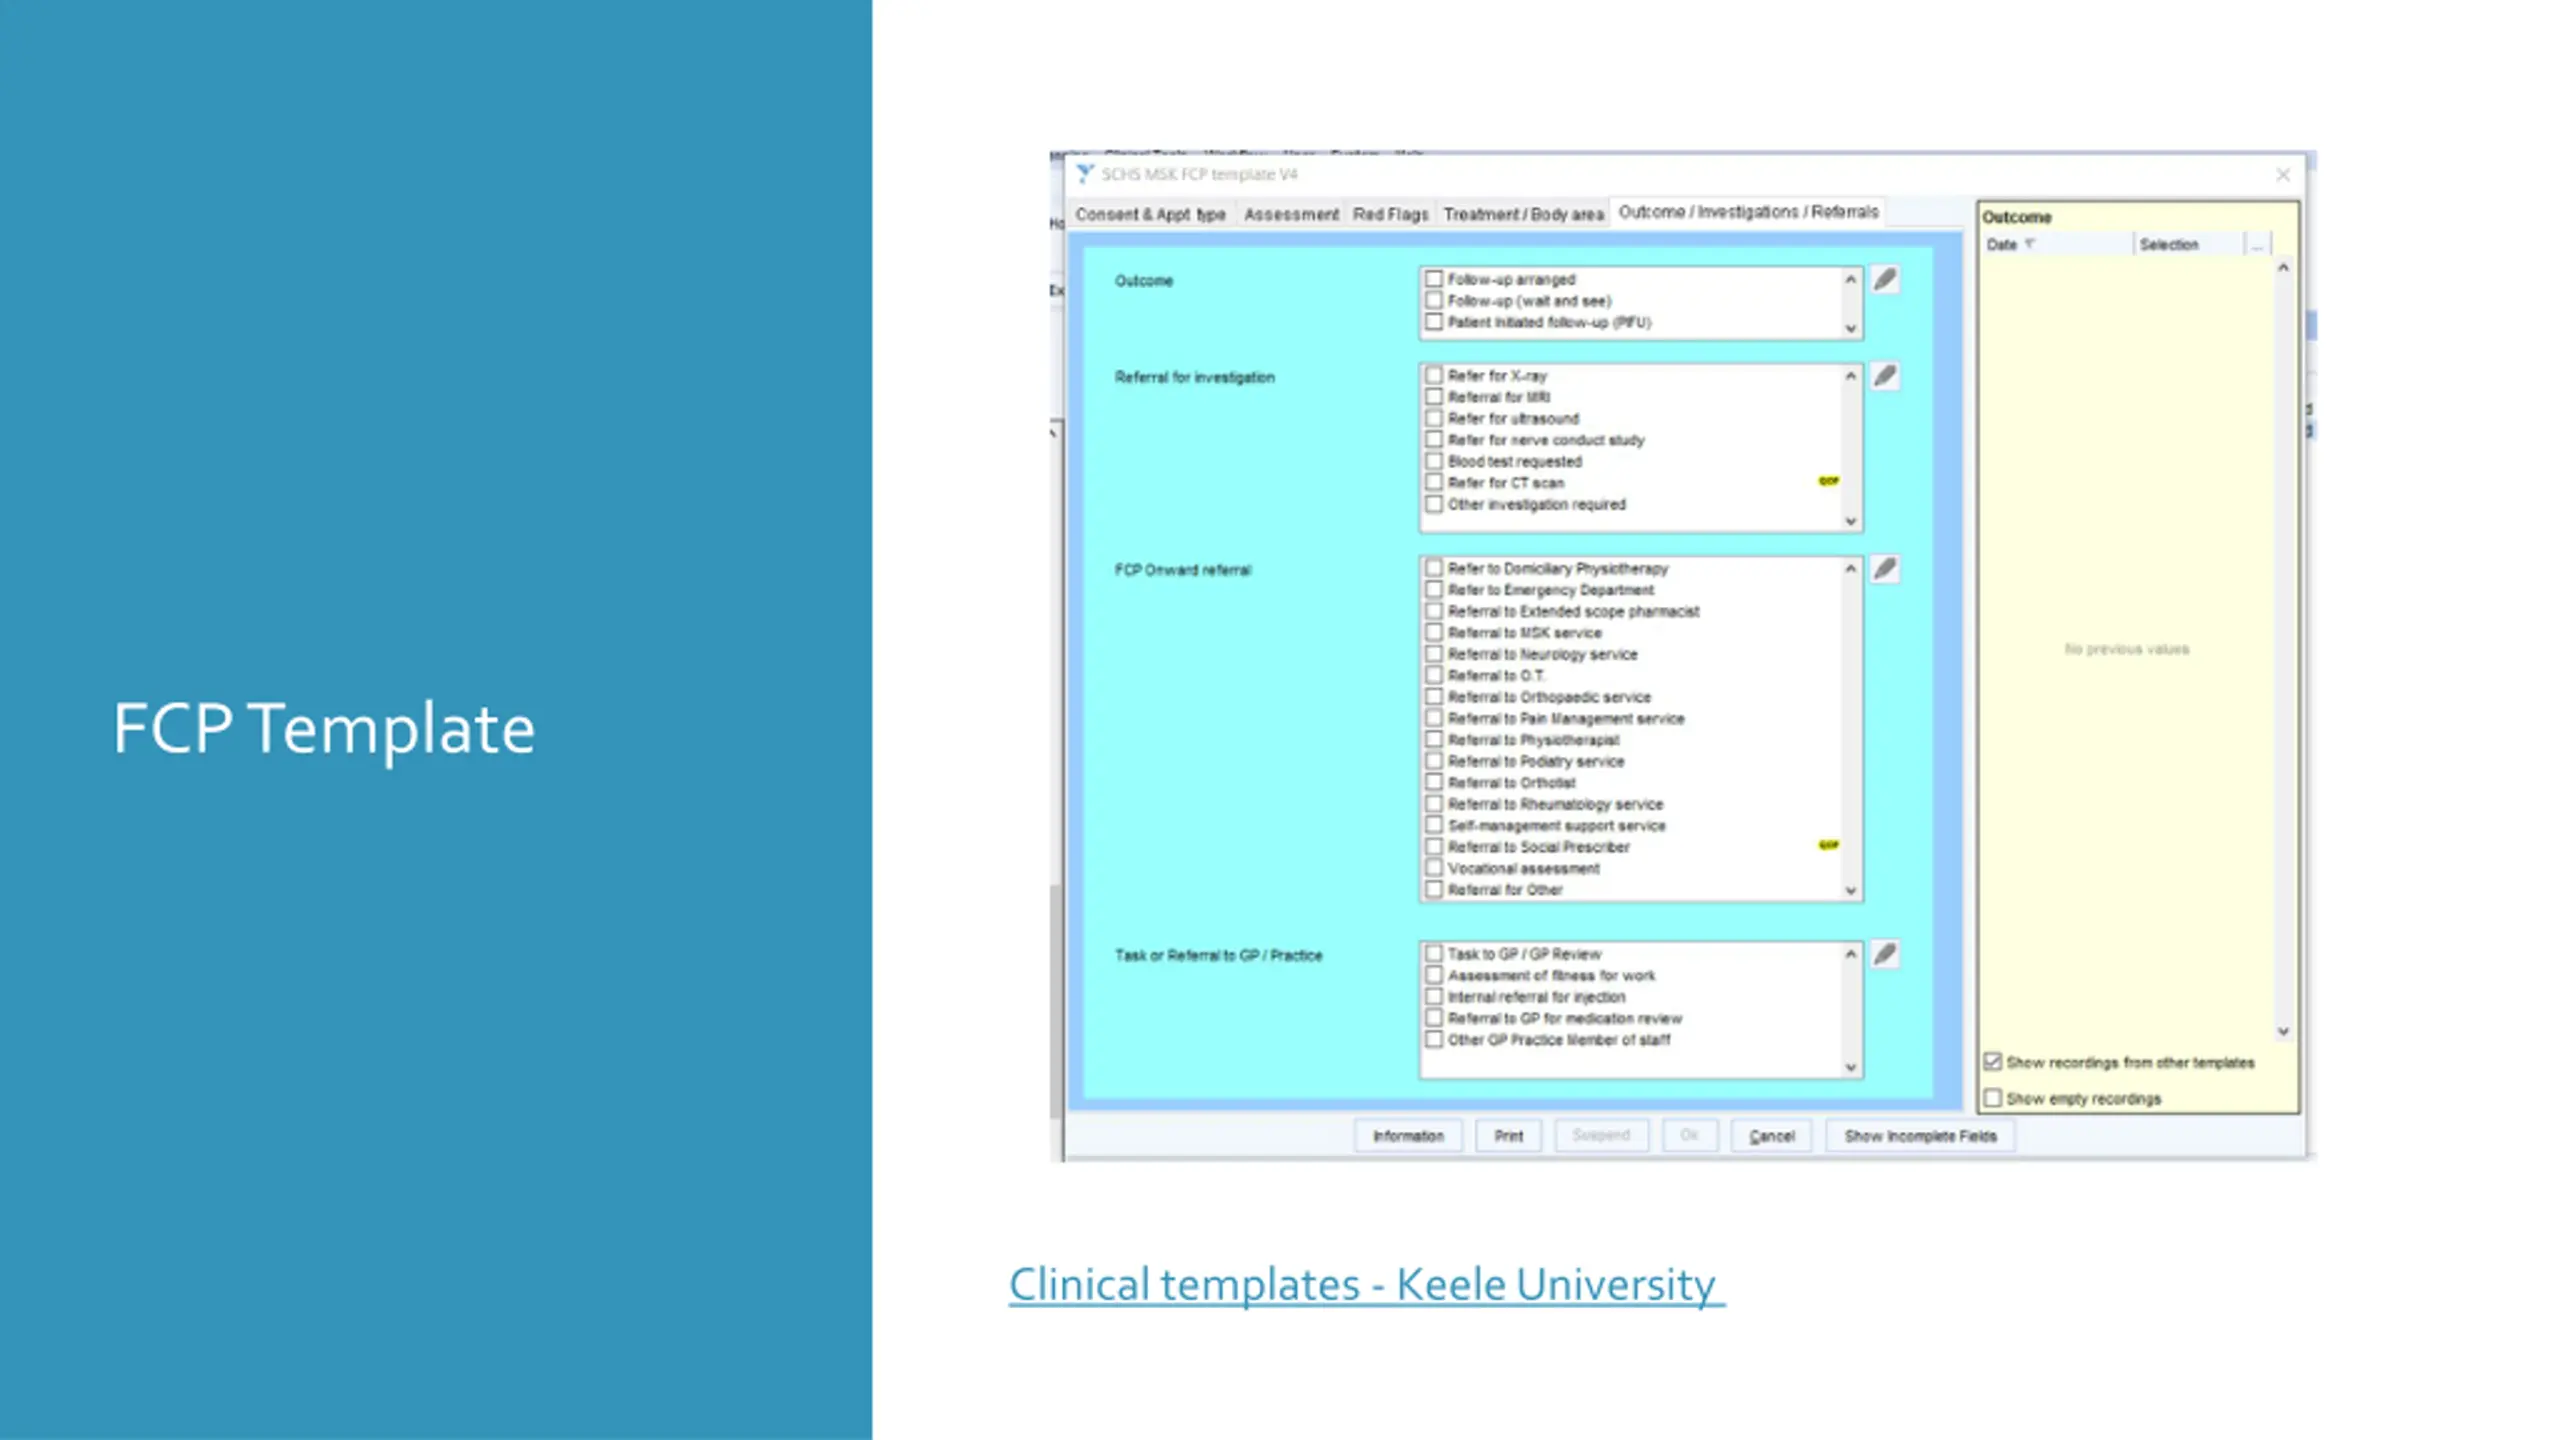This screenshot has height=1440, width=2560.
Task: Tick Task to GP / GP Review
Action: click(1434, 954)
